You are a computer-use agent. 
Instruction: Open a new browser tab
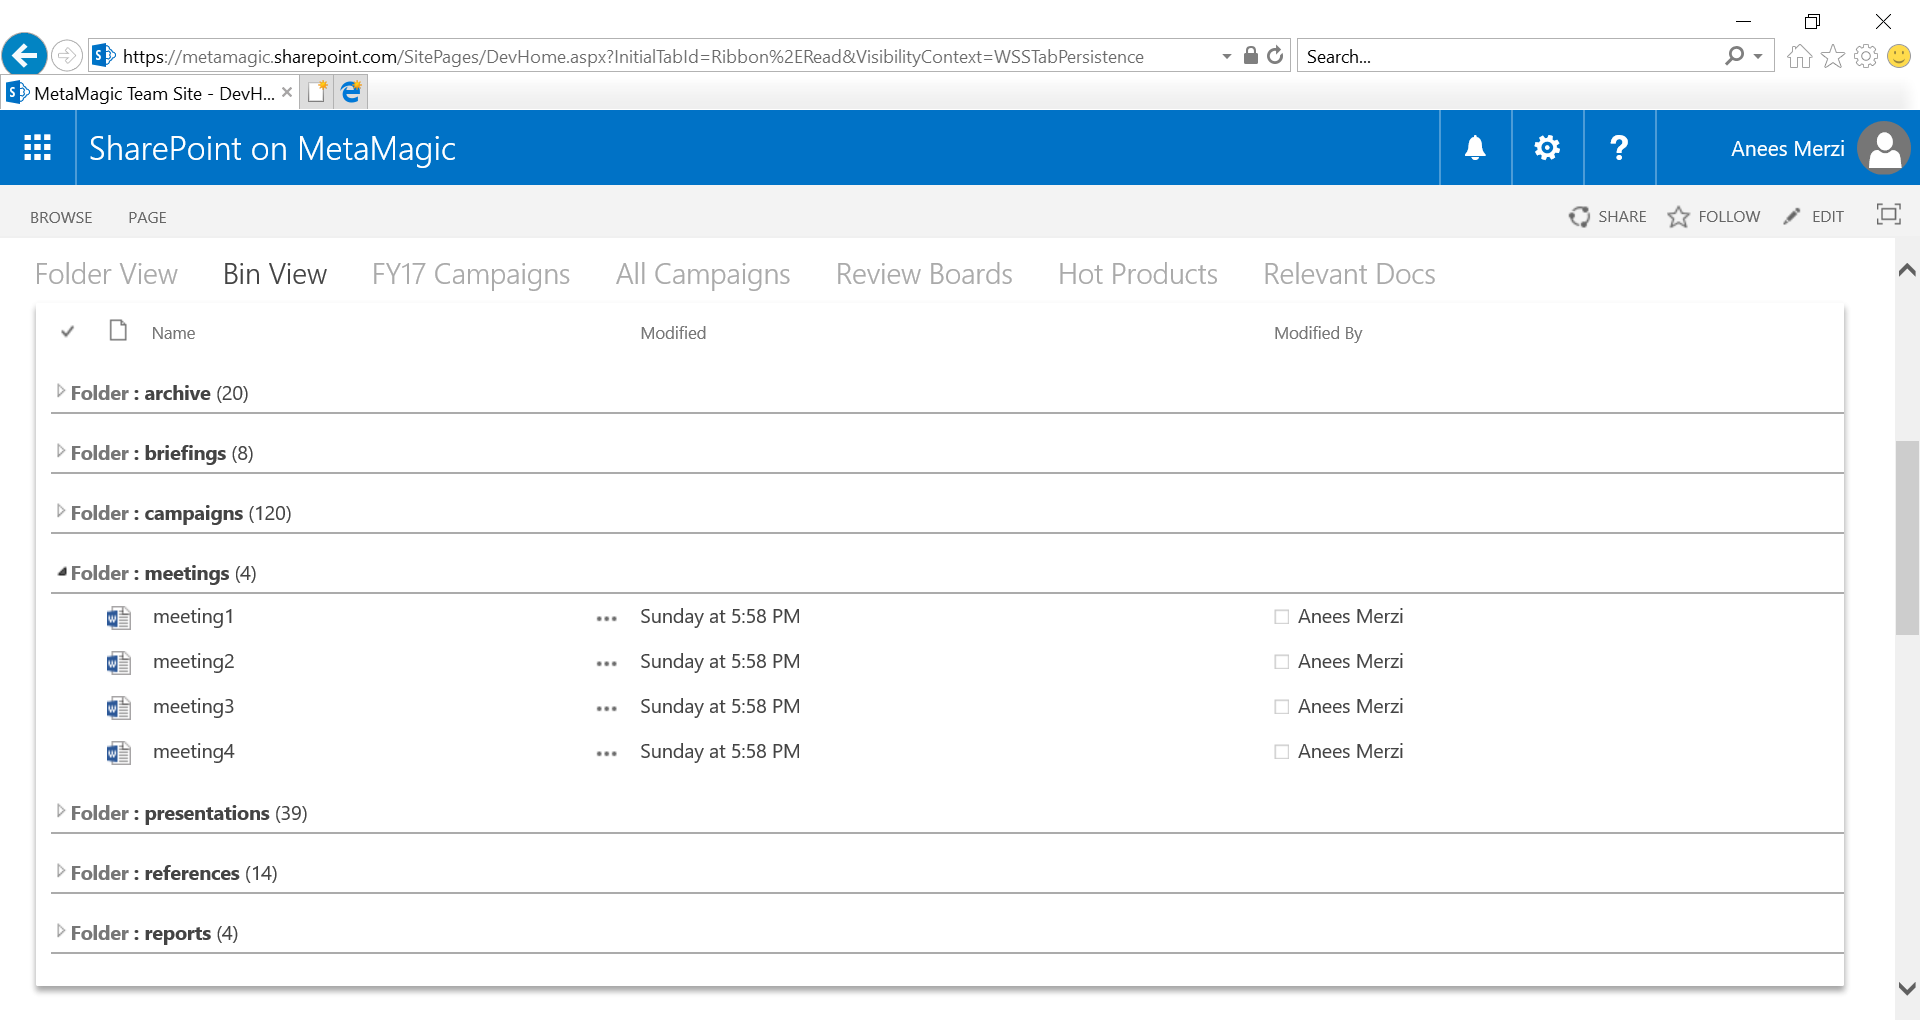point(317,92)
